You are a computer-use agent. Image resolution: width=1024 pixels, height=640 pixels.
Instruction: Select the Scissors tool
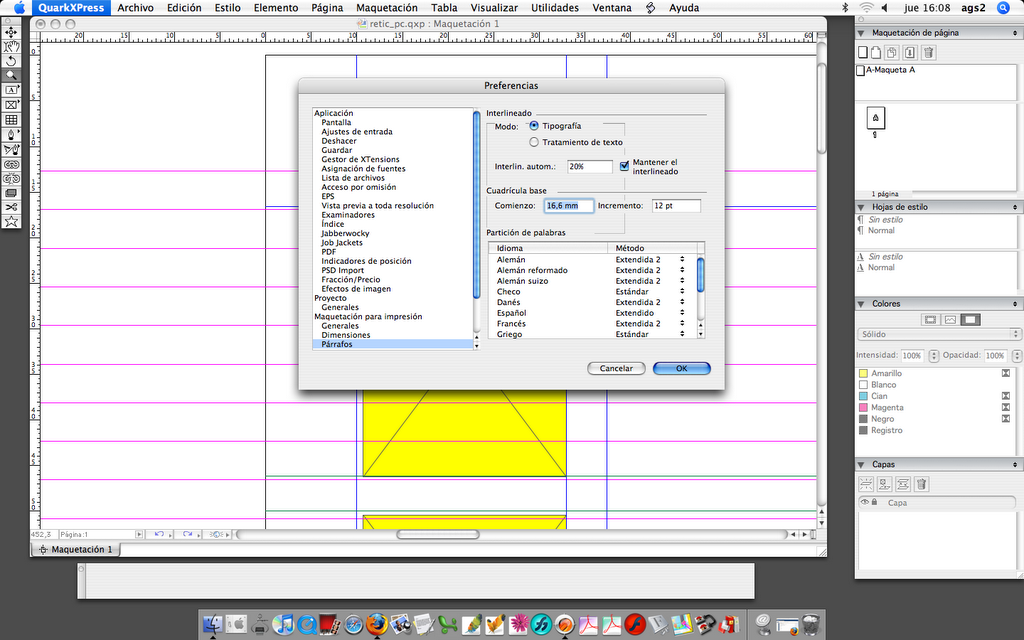(11, 207)
